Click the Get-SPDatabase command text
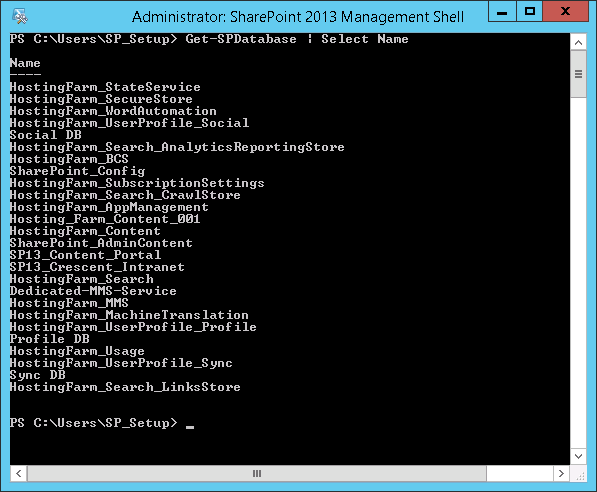The width and height of the screenshot is (597, 492). 241,39
